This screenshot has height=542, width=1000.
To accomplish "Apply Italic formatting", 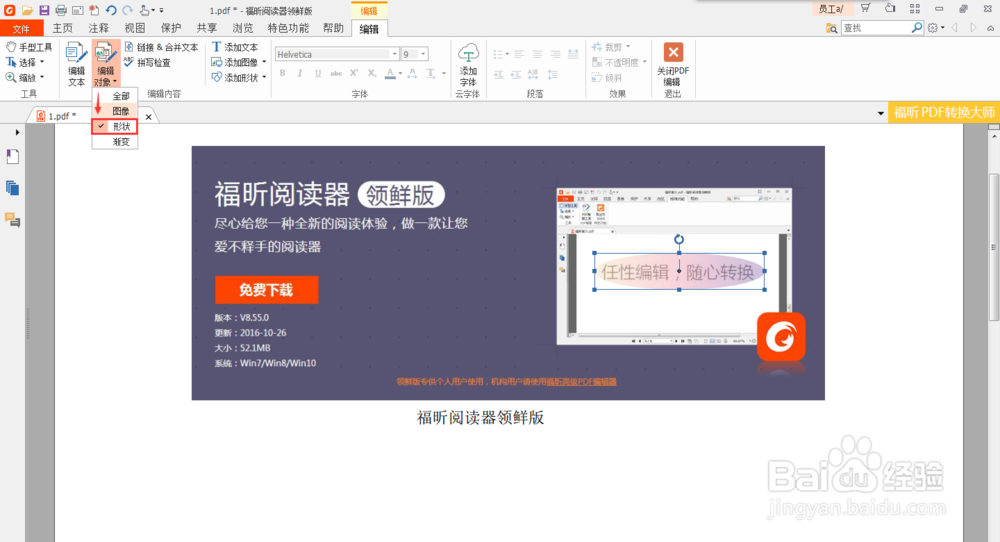I will click(x=300, y=73).
